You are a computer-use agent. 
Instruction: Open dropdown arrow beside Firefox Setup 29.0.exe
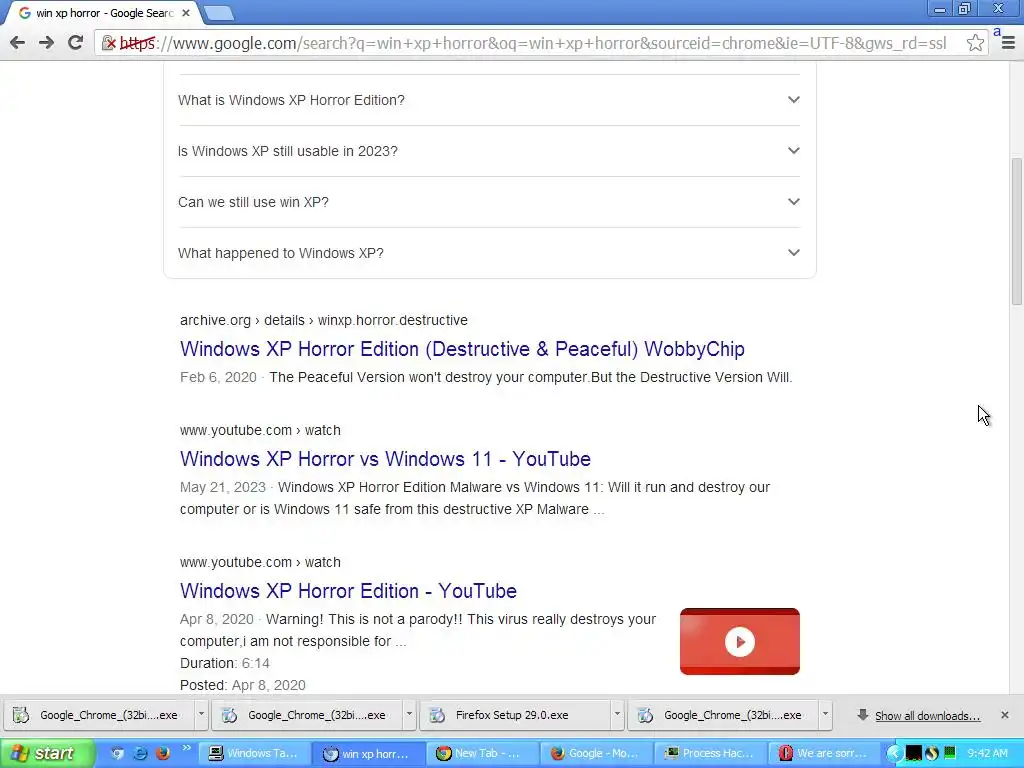pos(617,714)
